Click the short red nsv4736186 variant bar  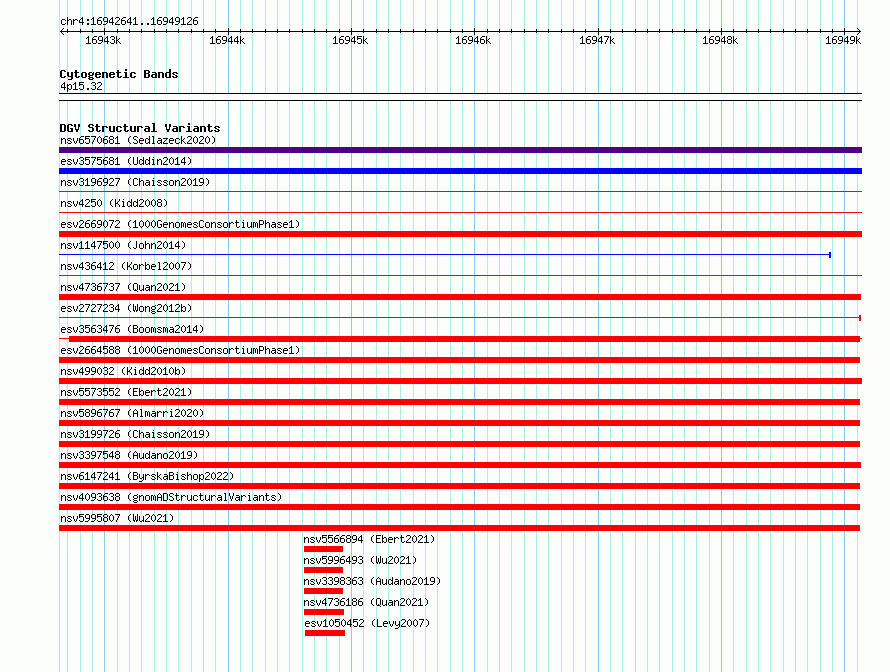(x=324, y=612)
